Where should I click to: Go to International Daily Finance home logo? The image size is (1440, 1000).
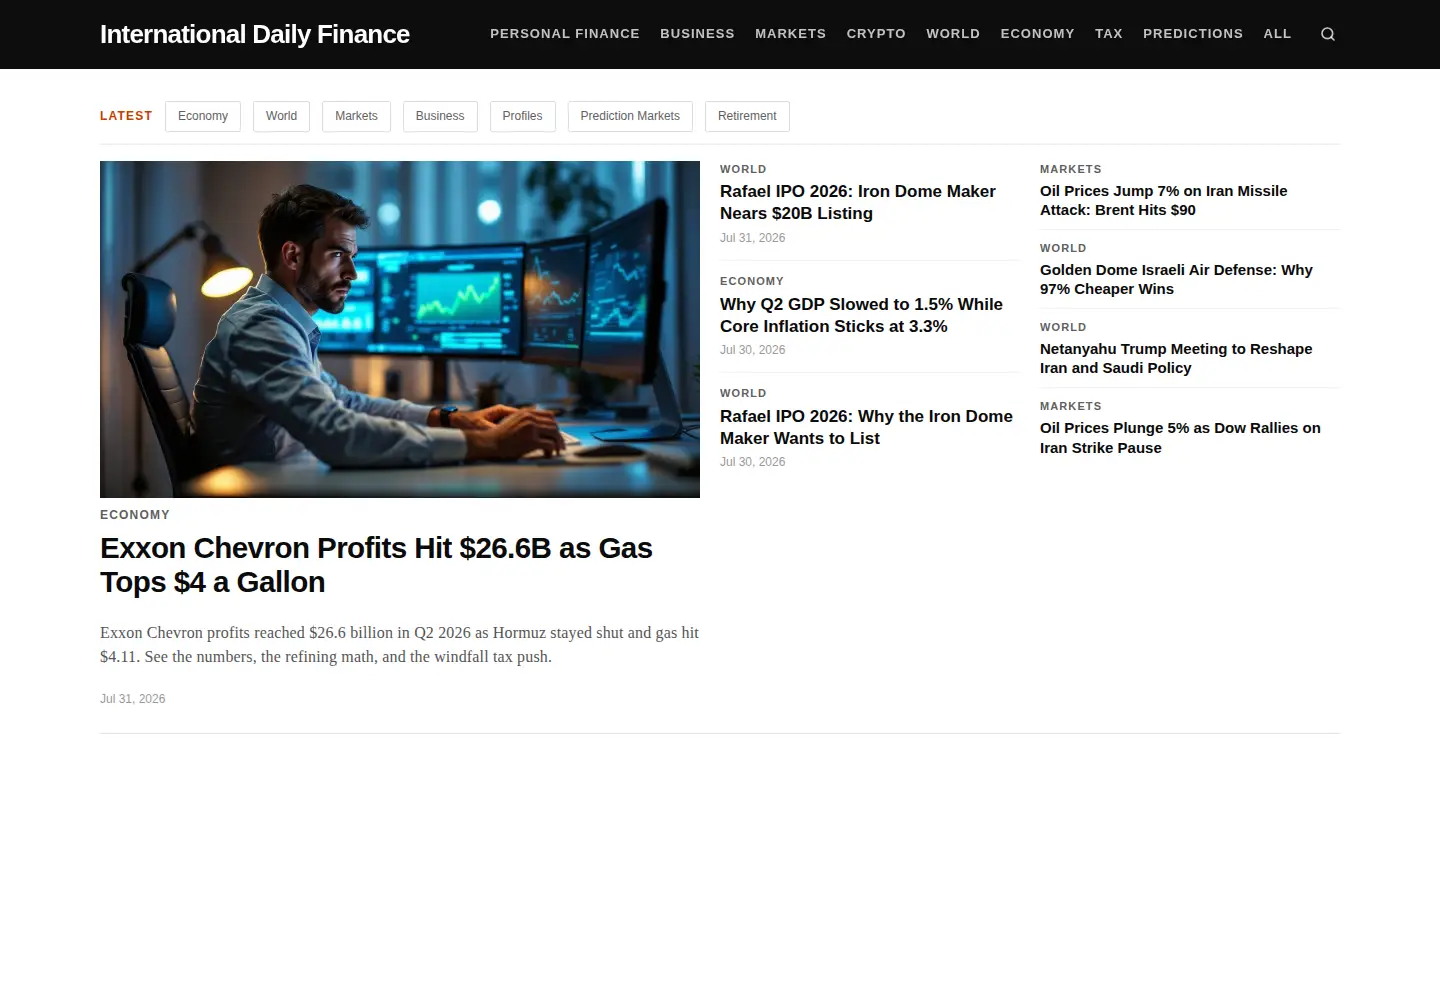coord(255,34)
